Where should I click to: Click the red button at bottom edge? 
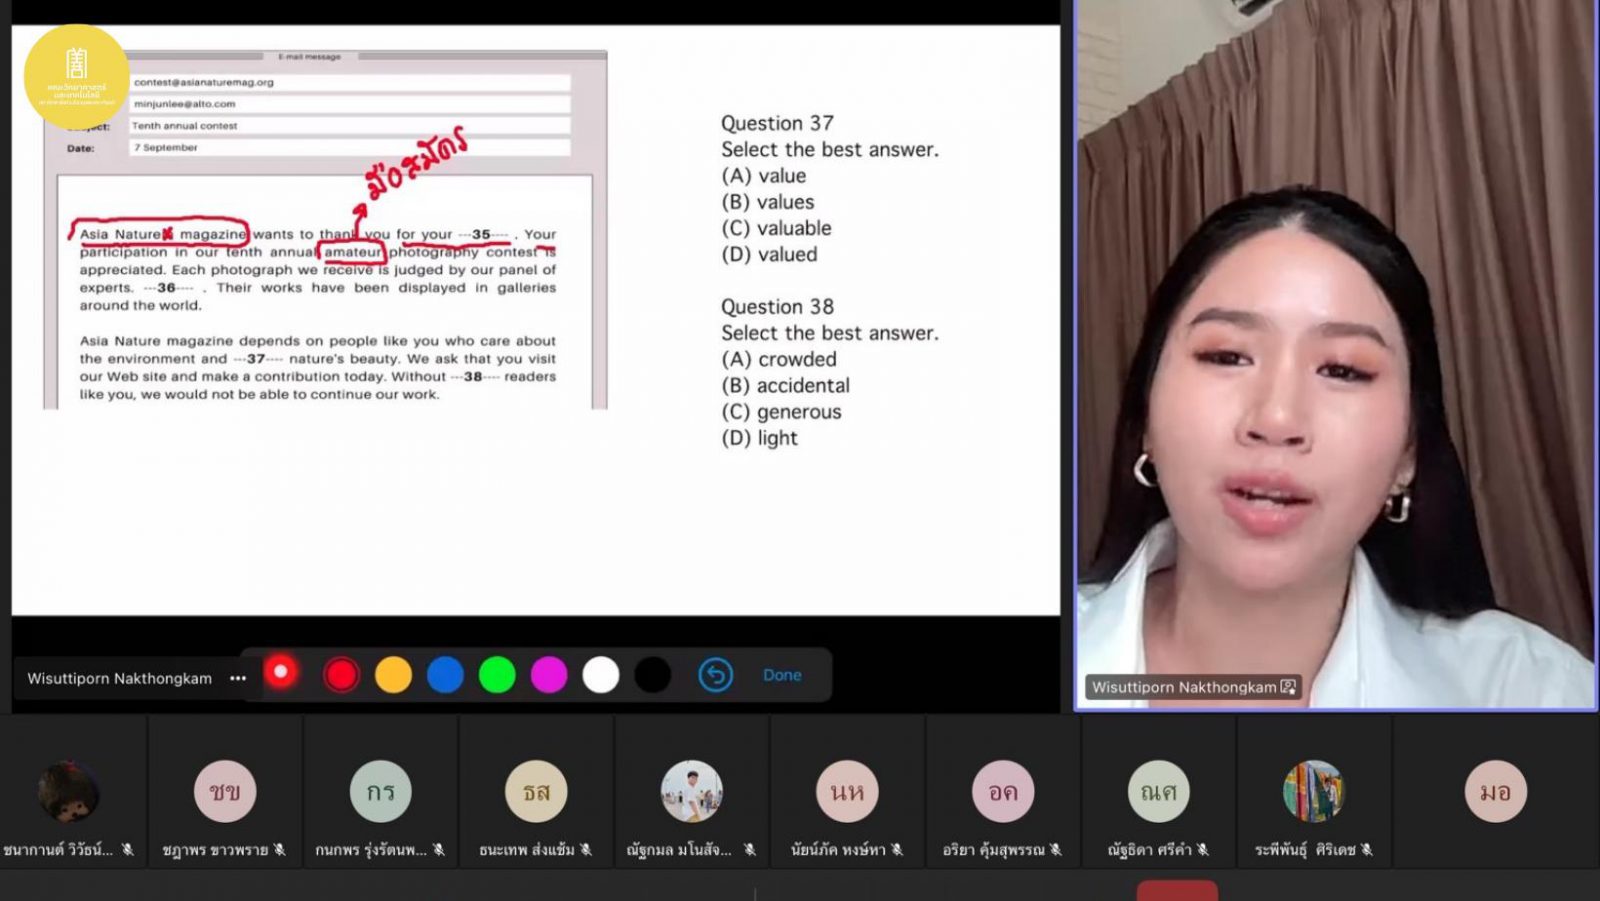pyautogui.click(x=1177, y=890)
